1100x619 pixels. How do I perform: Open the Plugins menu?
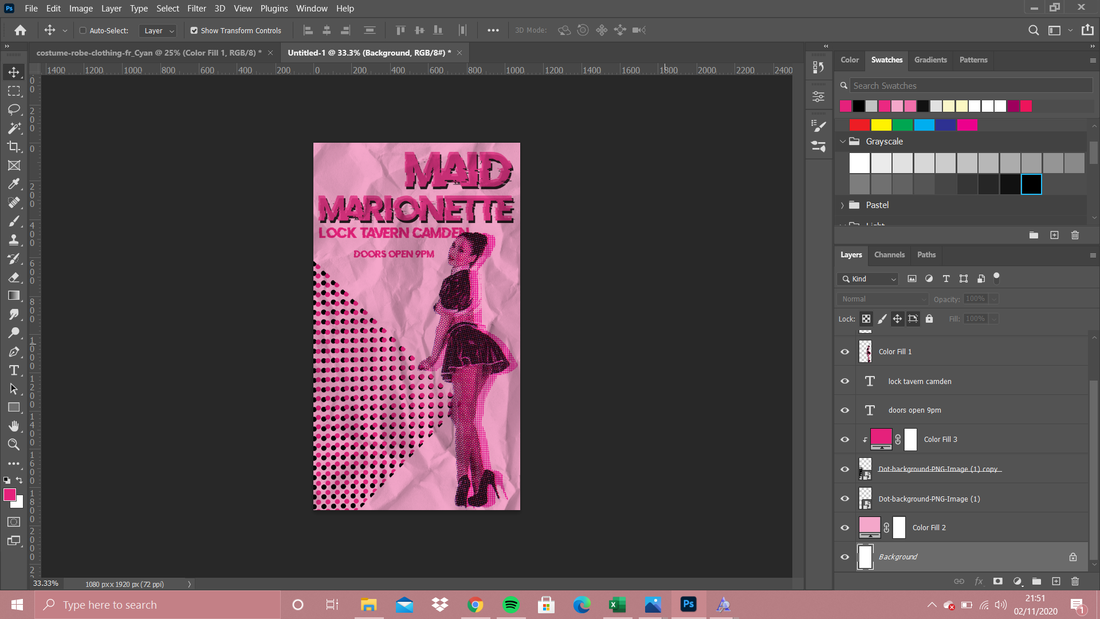[x=274, y=8]
